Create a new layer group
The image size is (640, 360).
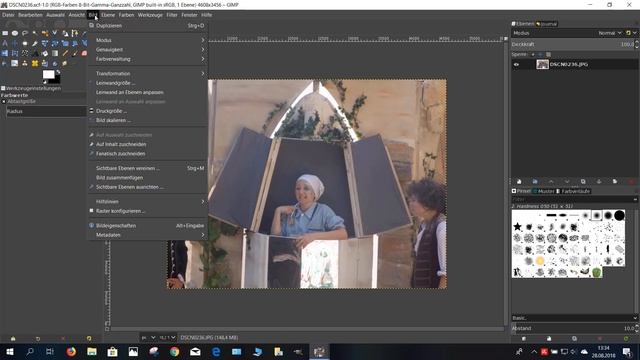coord(535,181)
